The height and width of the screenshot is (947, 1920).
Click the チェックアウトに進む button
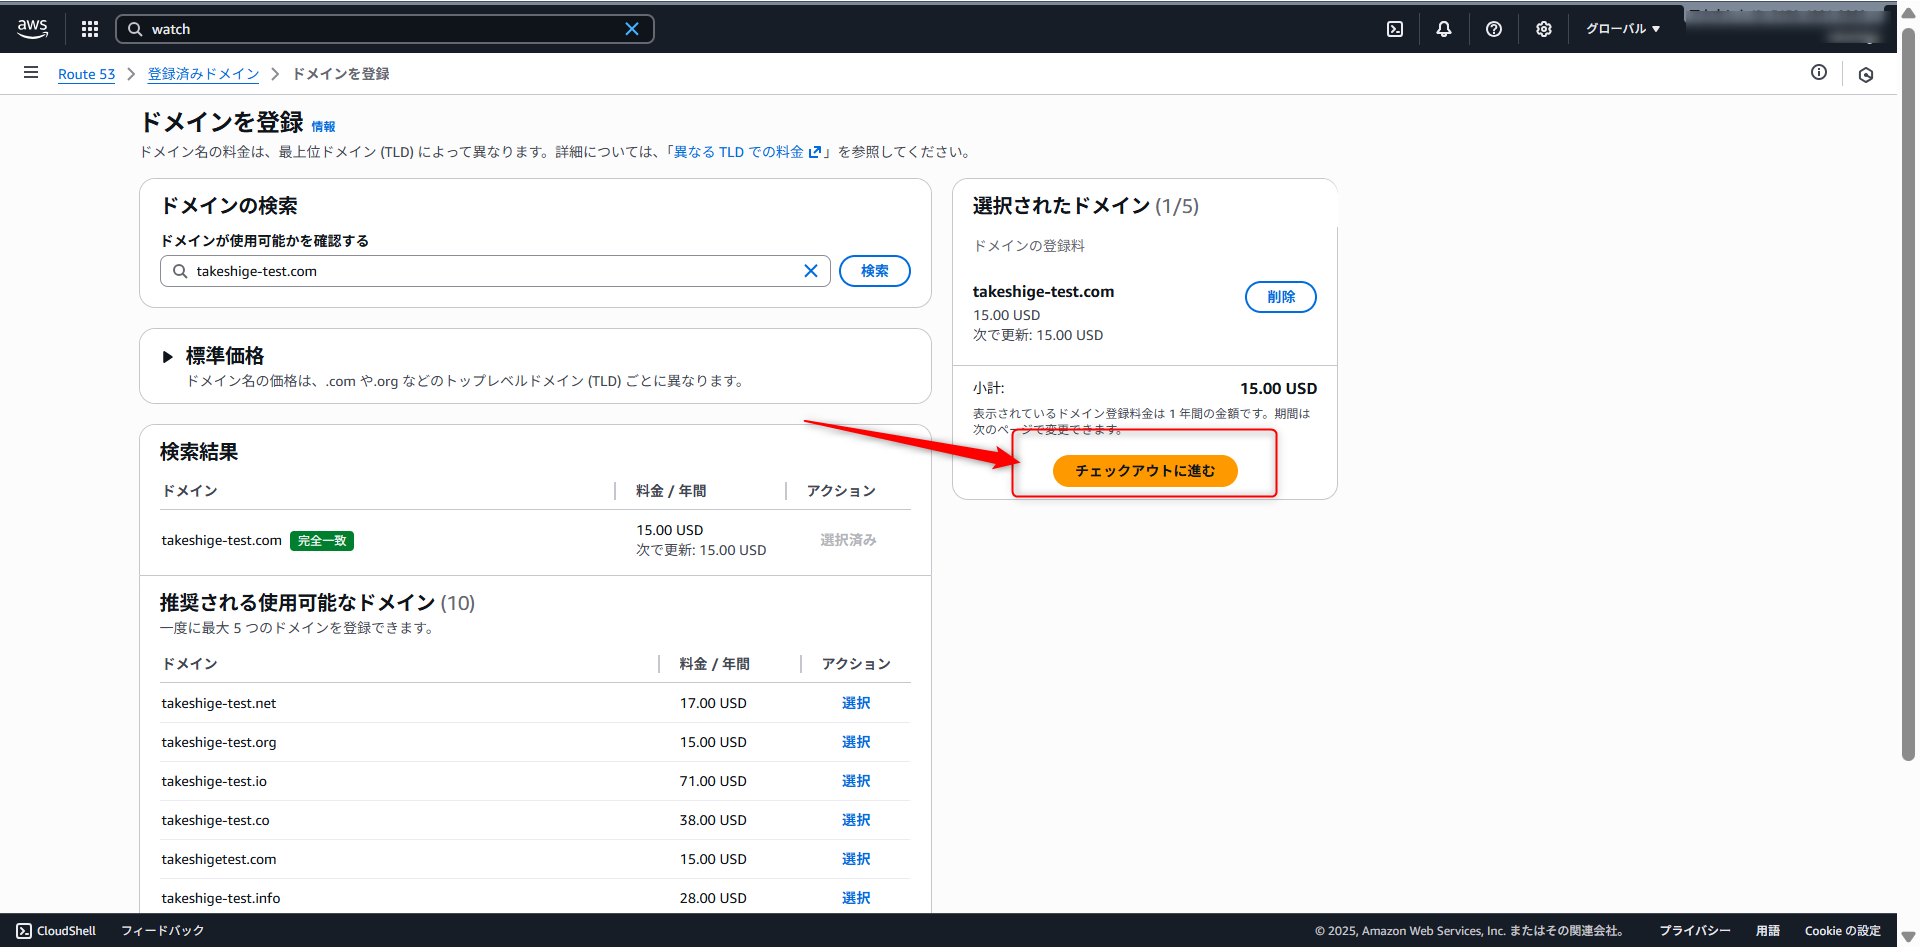click(x=1145, y=471)
